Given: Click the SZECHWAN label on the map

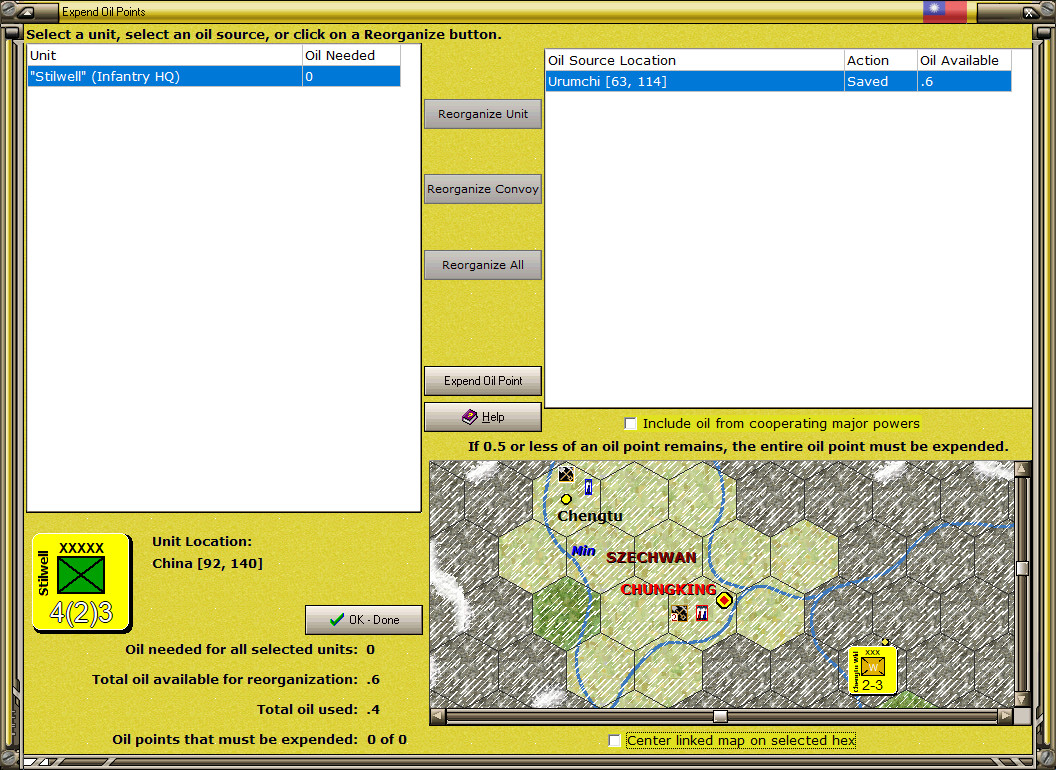Looking at the screenshot, I should [651, 558].
